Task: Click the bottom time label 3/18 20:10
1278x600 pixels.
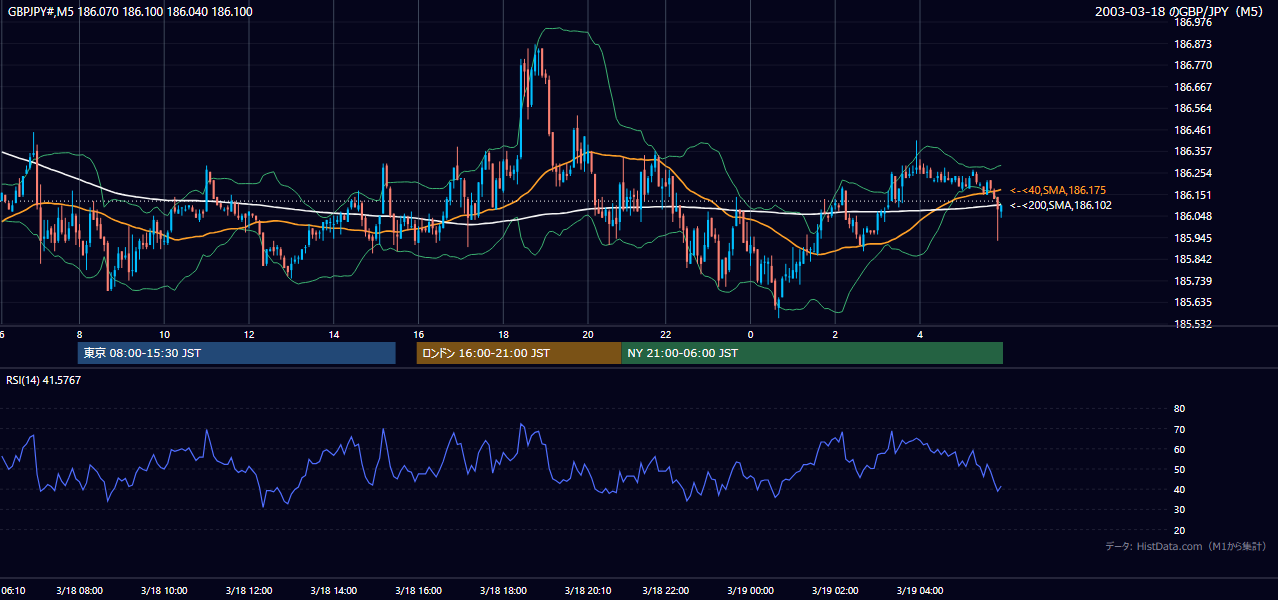Action: [x=589, y=590]
